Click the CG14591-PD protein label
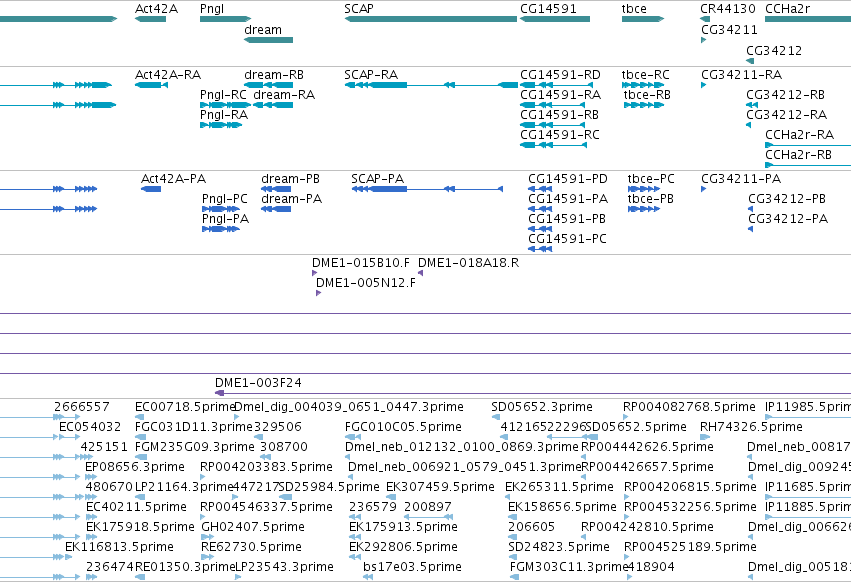This screenshot has height=582, width=851. (x=568, y=179)
